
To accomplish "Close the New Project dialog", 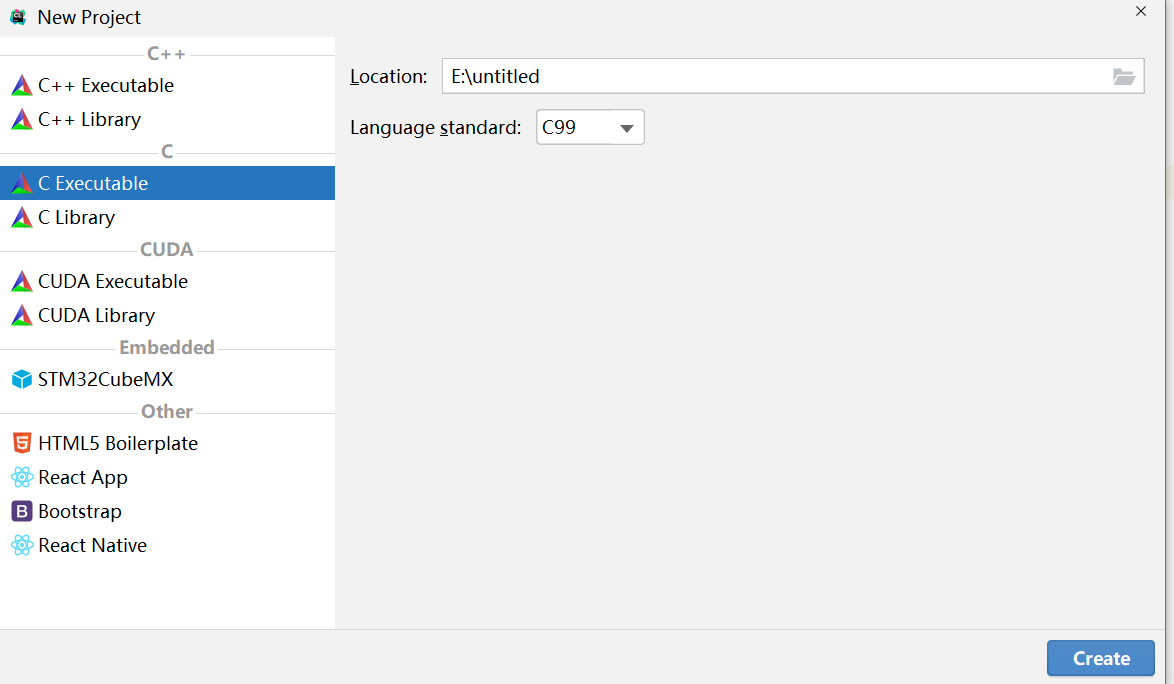I will [1141, 12].
